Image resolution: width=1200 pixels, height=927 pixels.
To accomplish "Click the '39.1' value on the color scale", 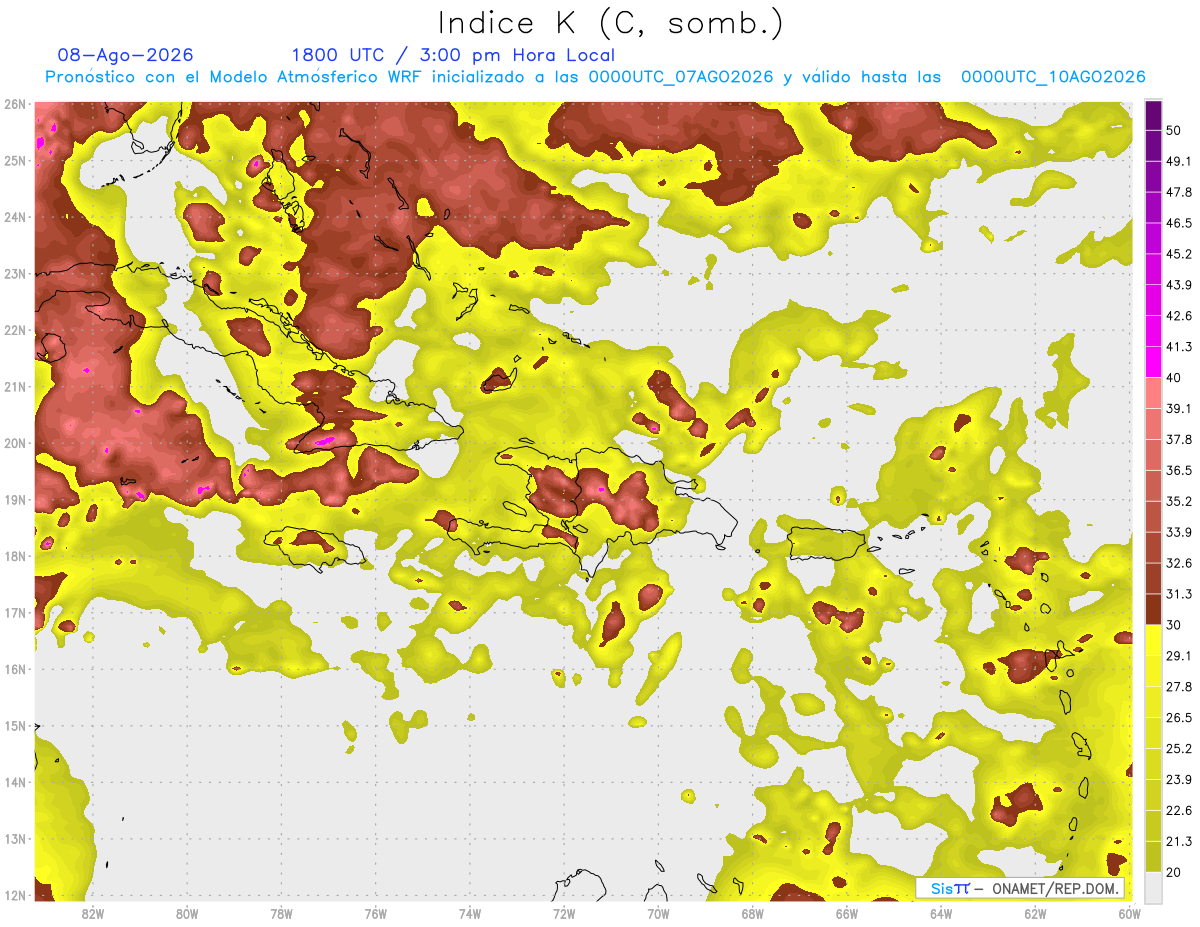I will point(1179,409).
